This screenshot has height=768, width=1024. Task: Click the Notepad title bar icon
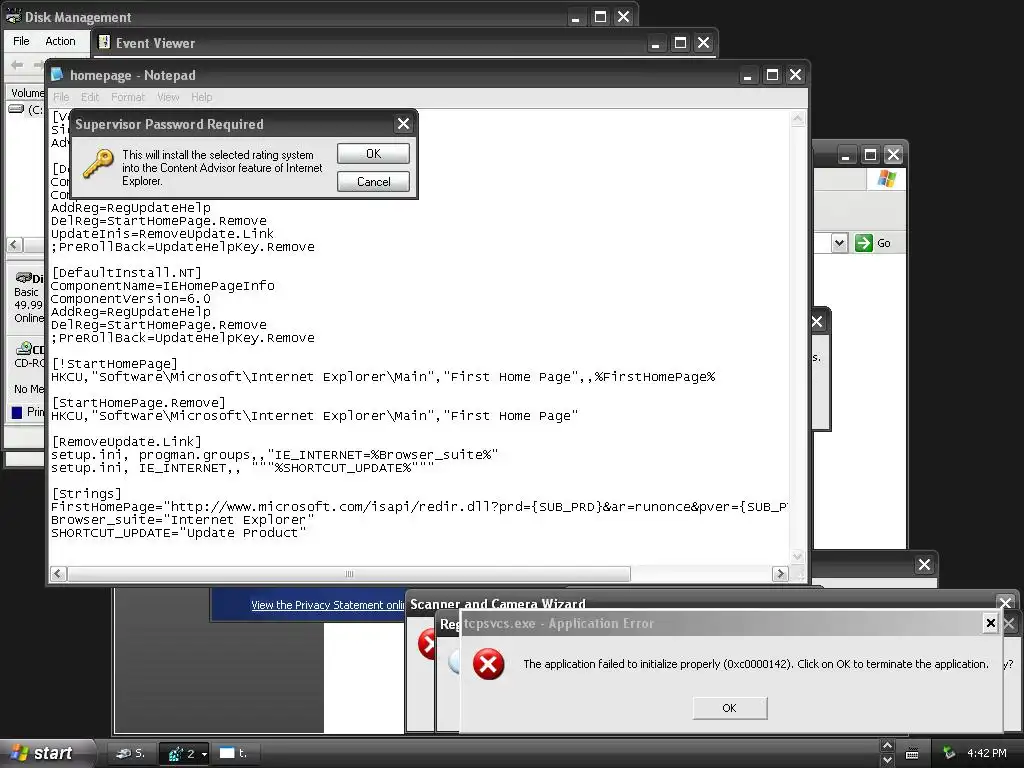click(x=57, y=74)
